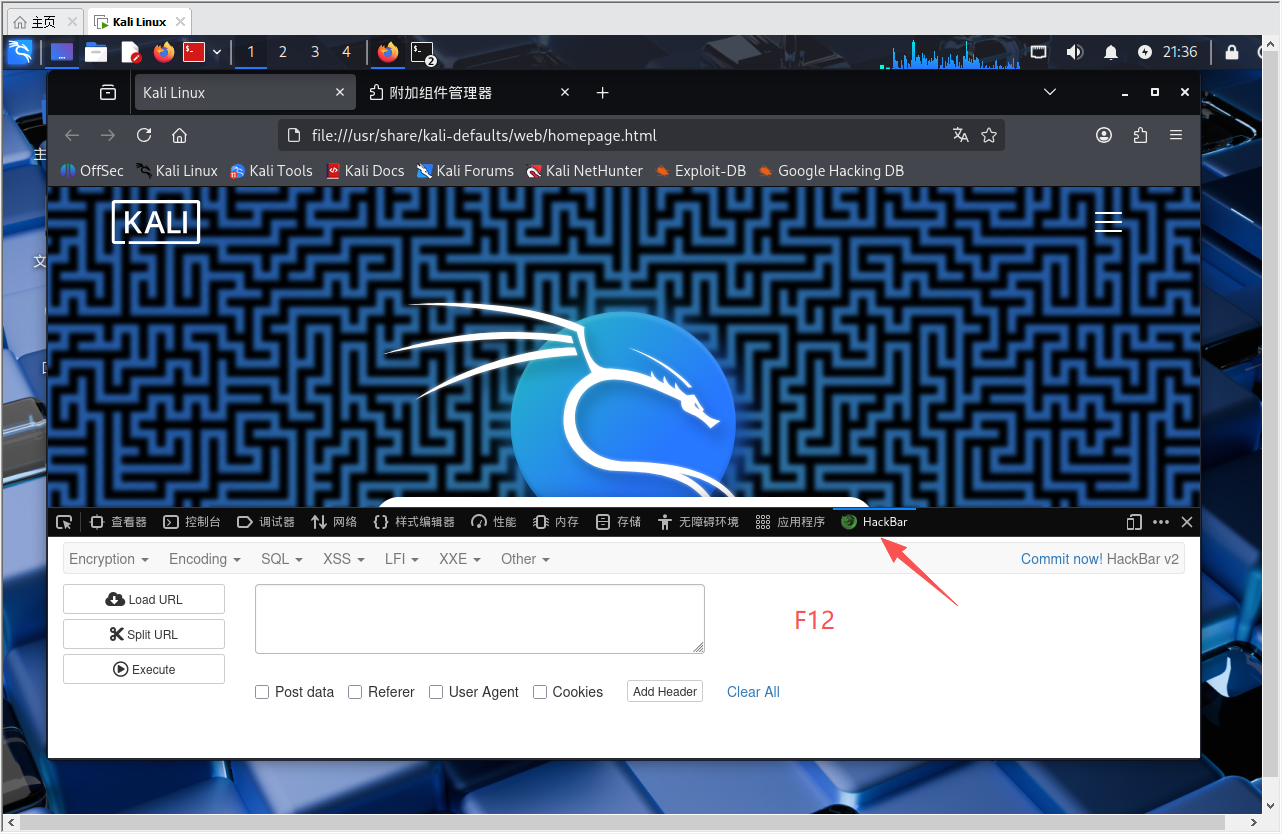Viewport: 1282px width, 834px height.
Task: Switch to workspace 3
Action: (315, 52)
